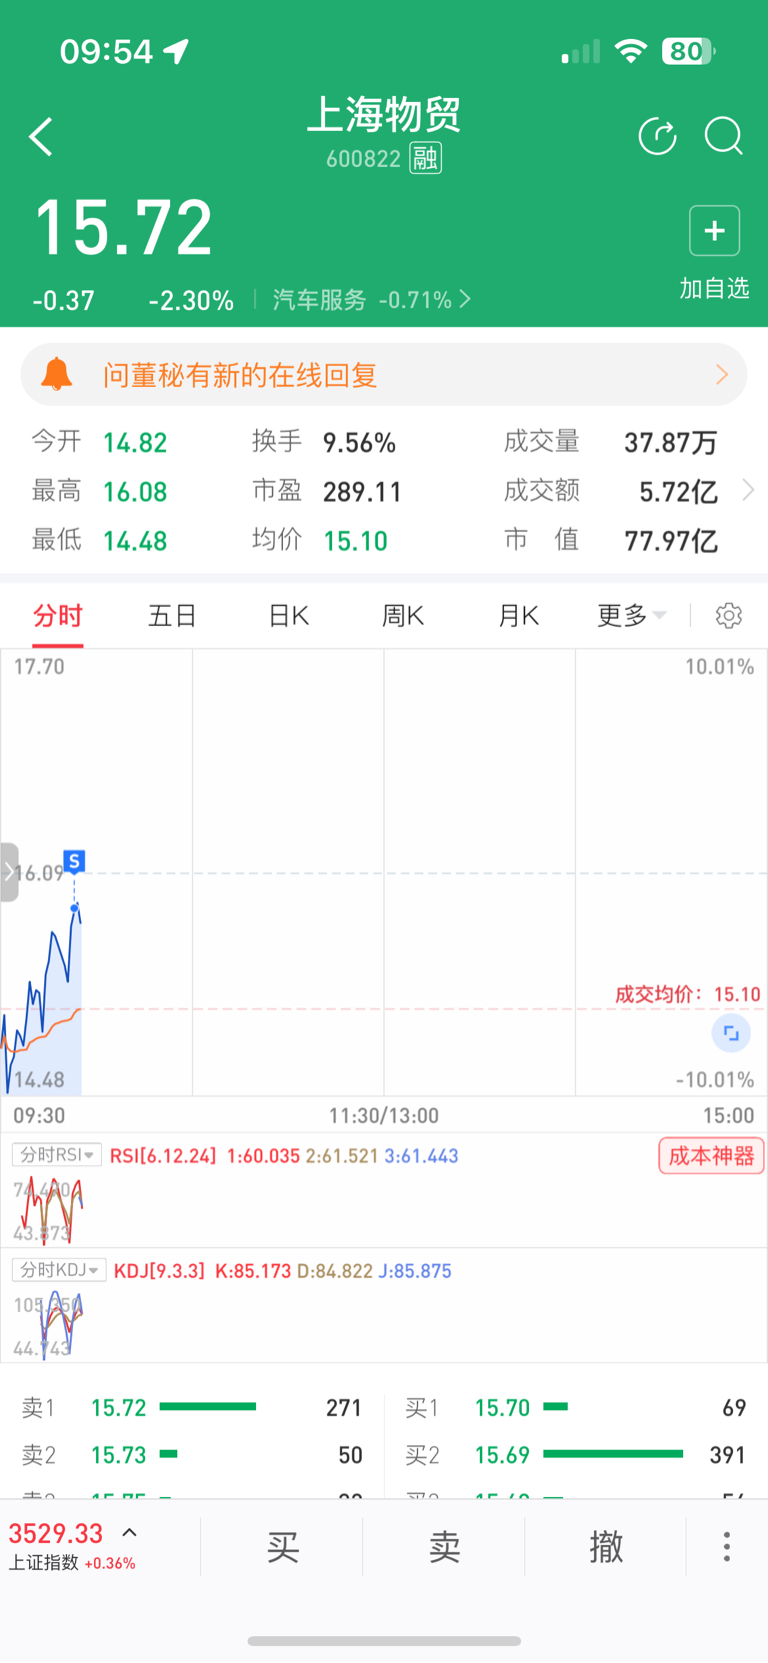
Task: Tap the current price 15.72
Action: point(124,228)
